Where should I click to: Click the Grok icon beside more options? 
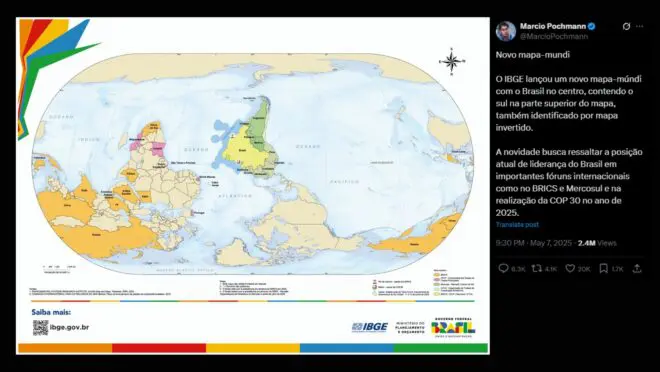point(626,27)
